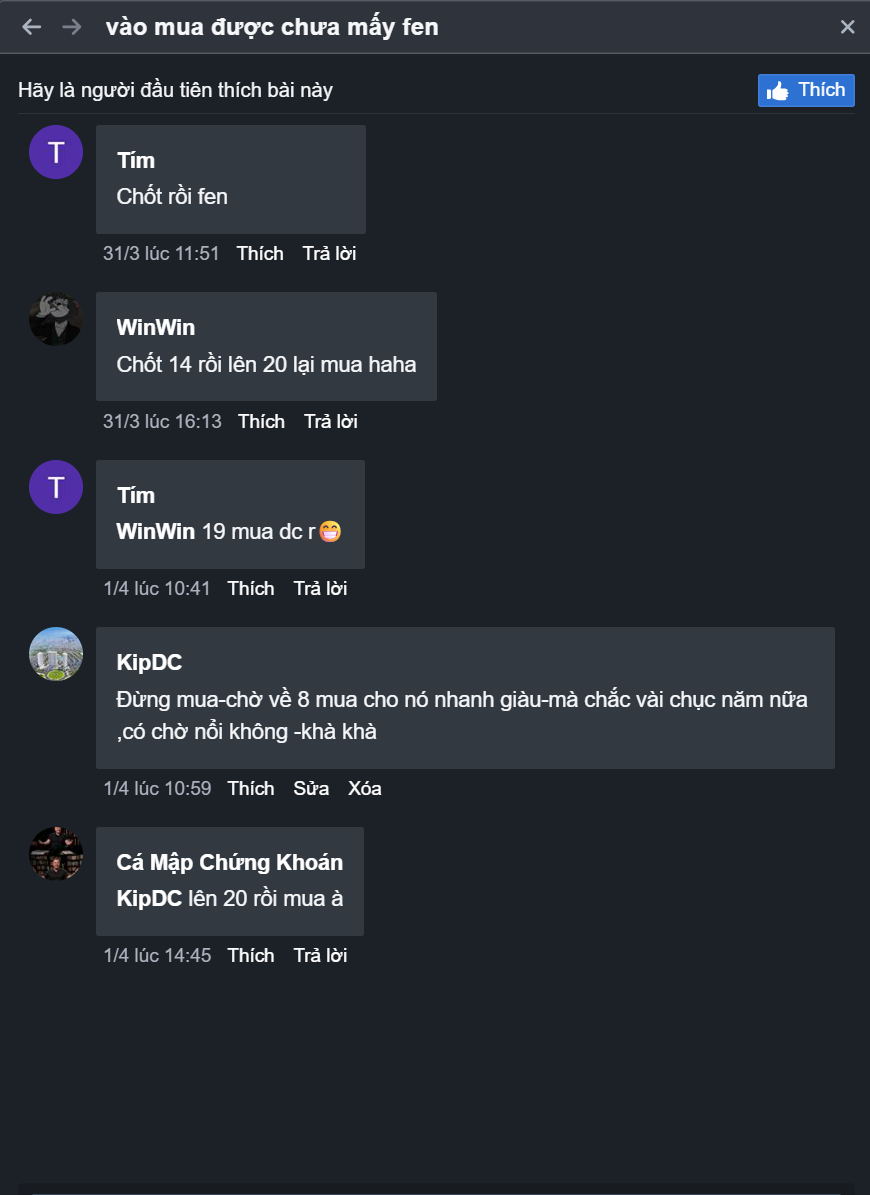
Task: Click the back arrow icon
Action: tap(32, 27)
